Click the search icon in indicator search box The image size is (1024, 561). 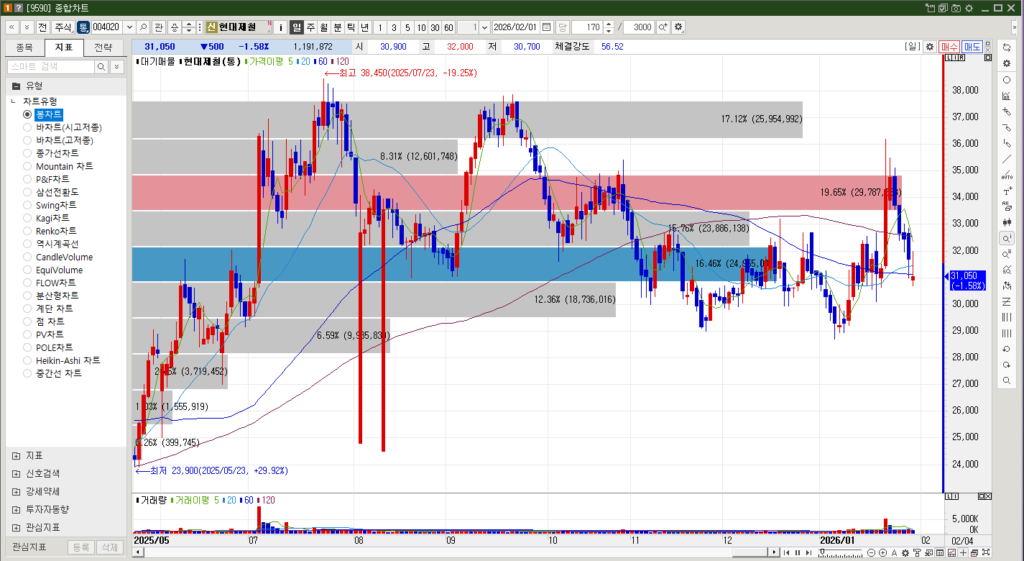[x=102, y=66]
